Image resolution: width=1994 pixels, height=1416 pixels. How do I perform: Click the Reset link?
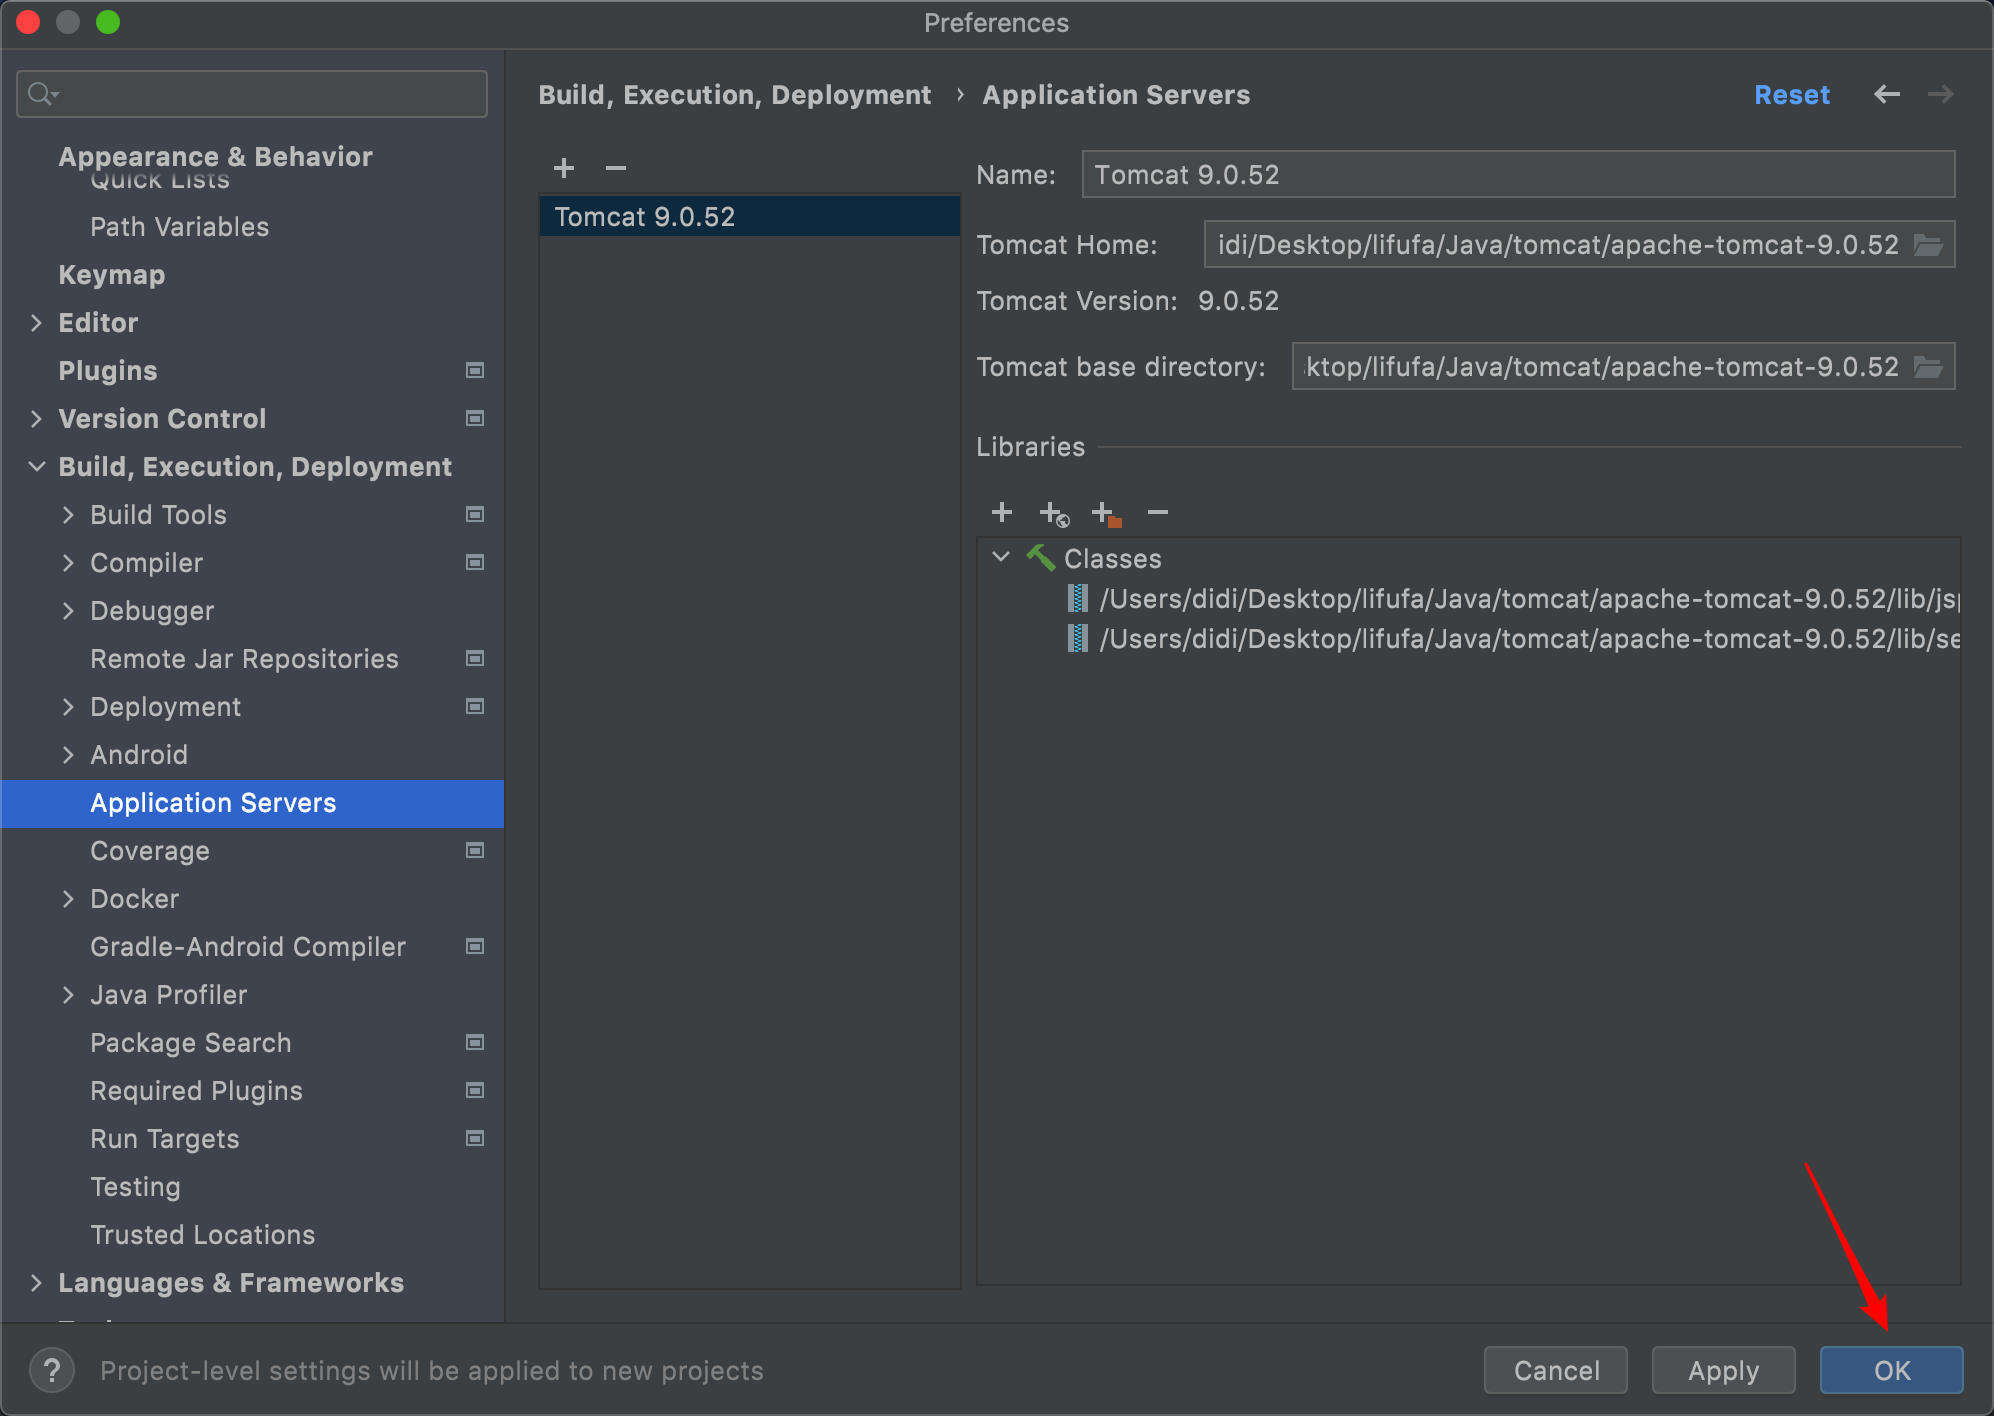pyautogui.click(x=1791, y=95)
